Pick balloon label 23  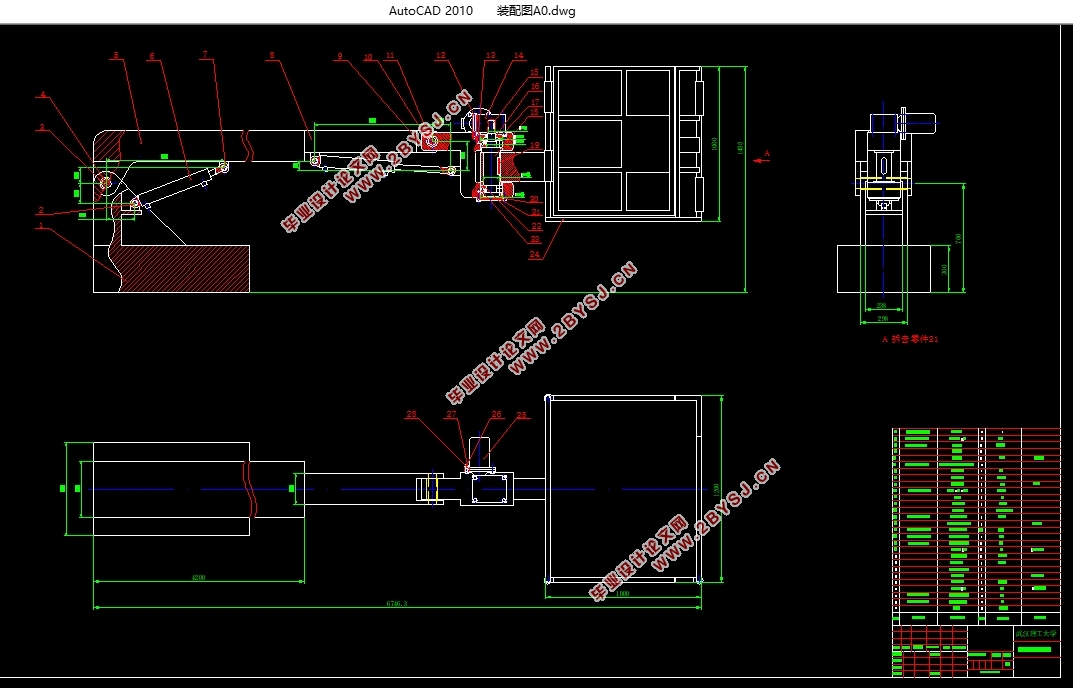click(535, 239)
